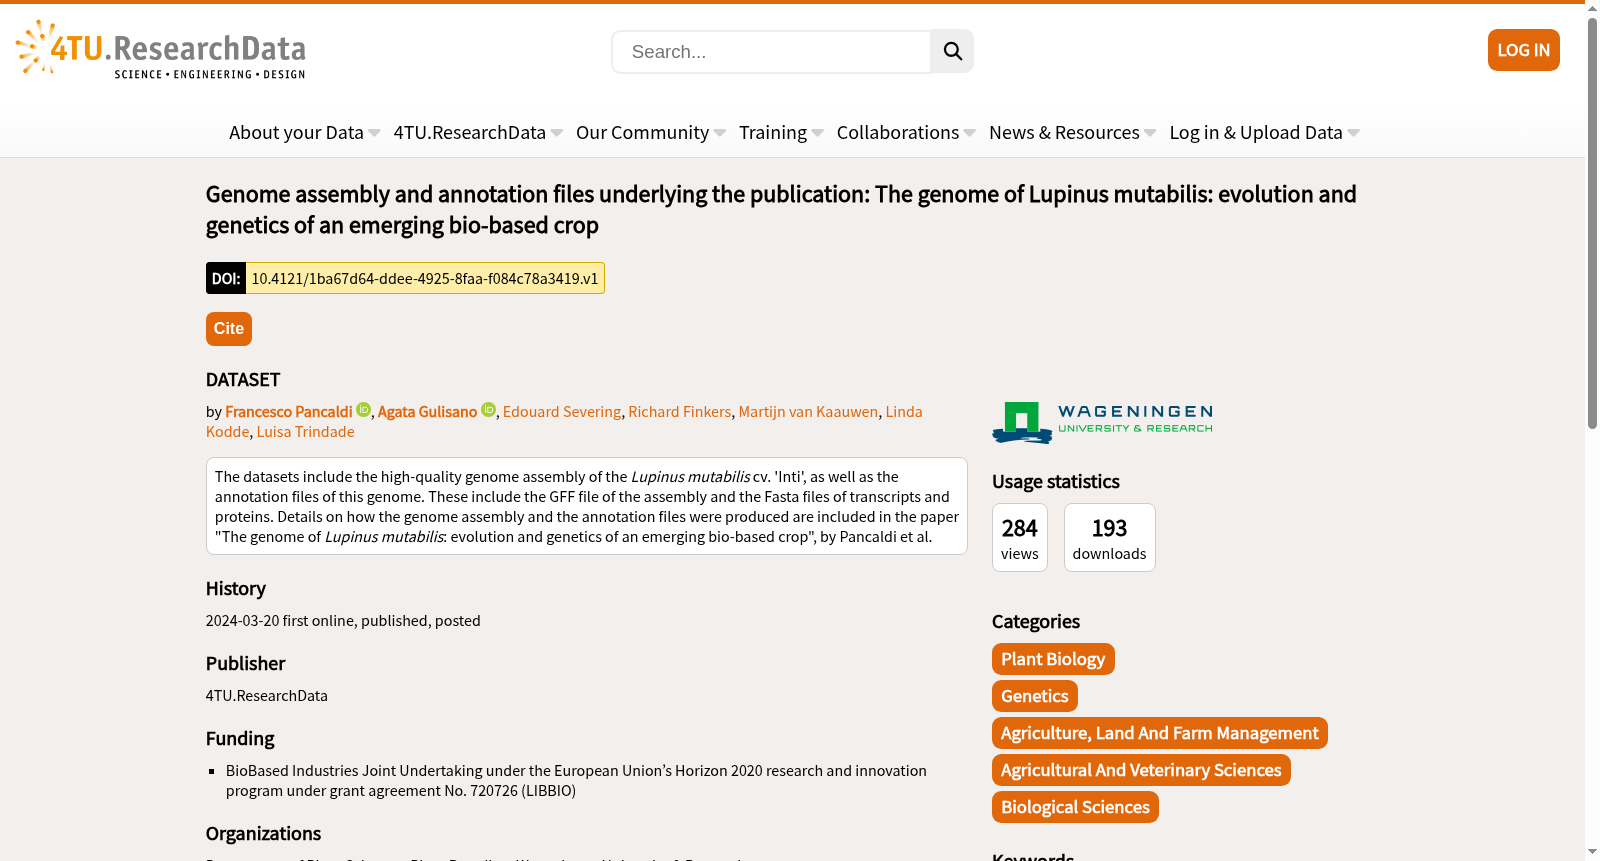The image size is (1600, 861).
Task: Click the dataset description text box
Action: pos(587,506)
